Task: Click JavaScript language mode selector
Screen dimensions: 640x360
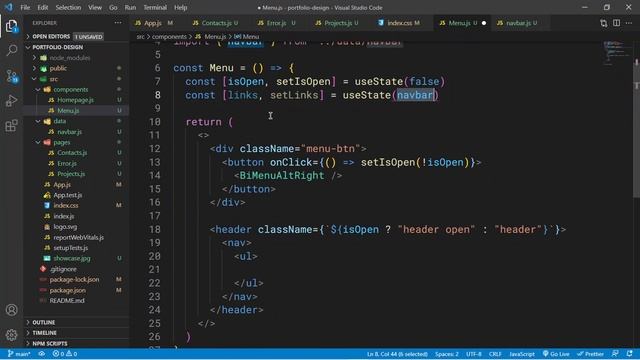Action: [522, 354]
